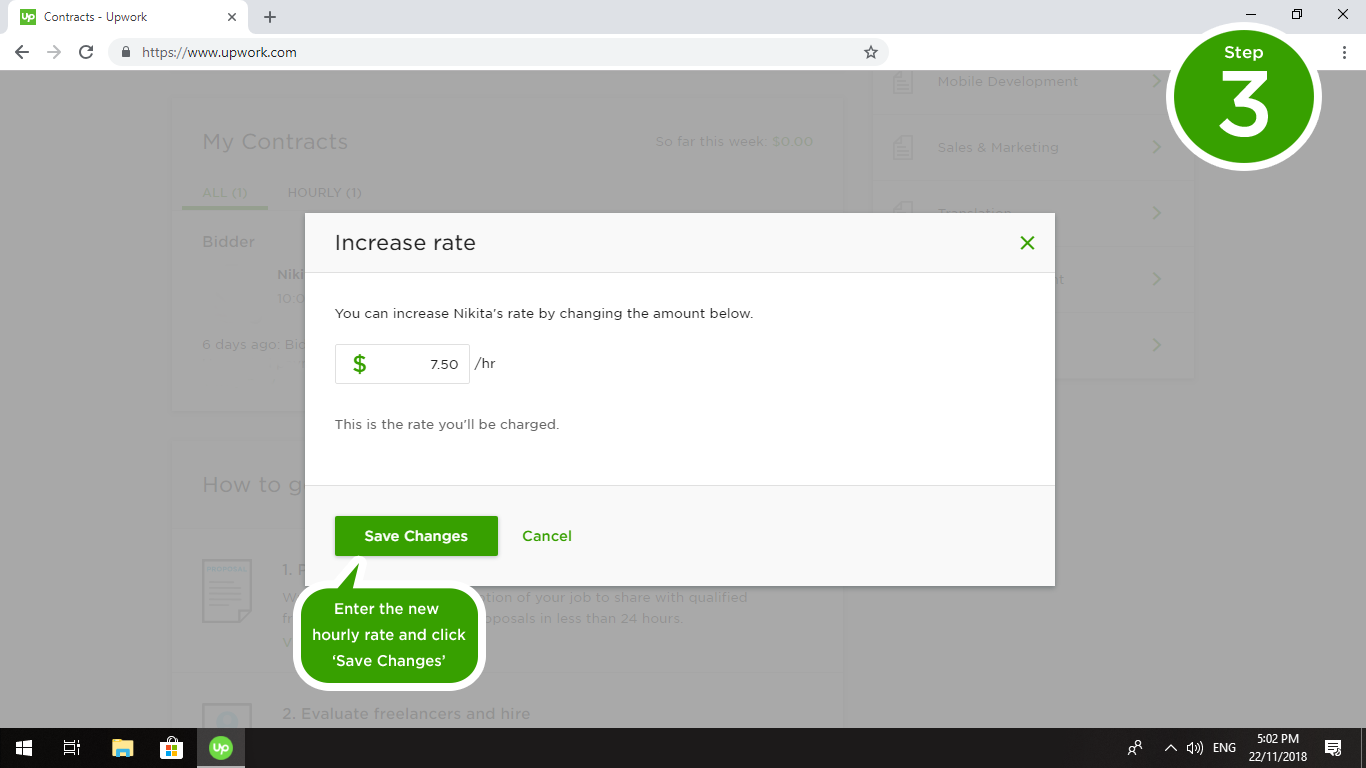The width and height of the screenshot is (1366, 768).
Task: Click the Windows Start button
Action: [21, 747]
